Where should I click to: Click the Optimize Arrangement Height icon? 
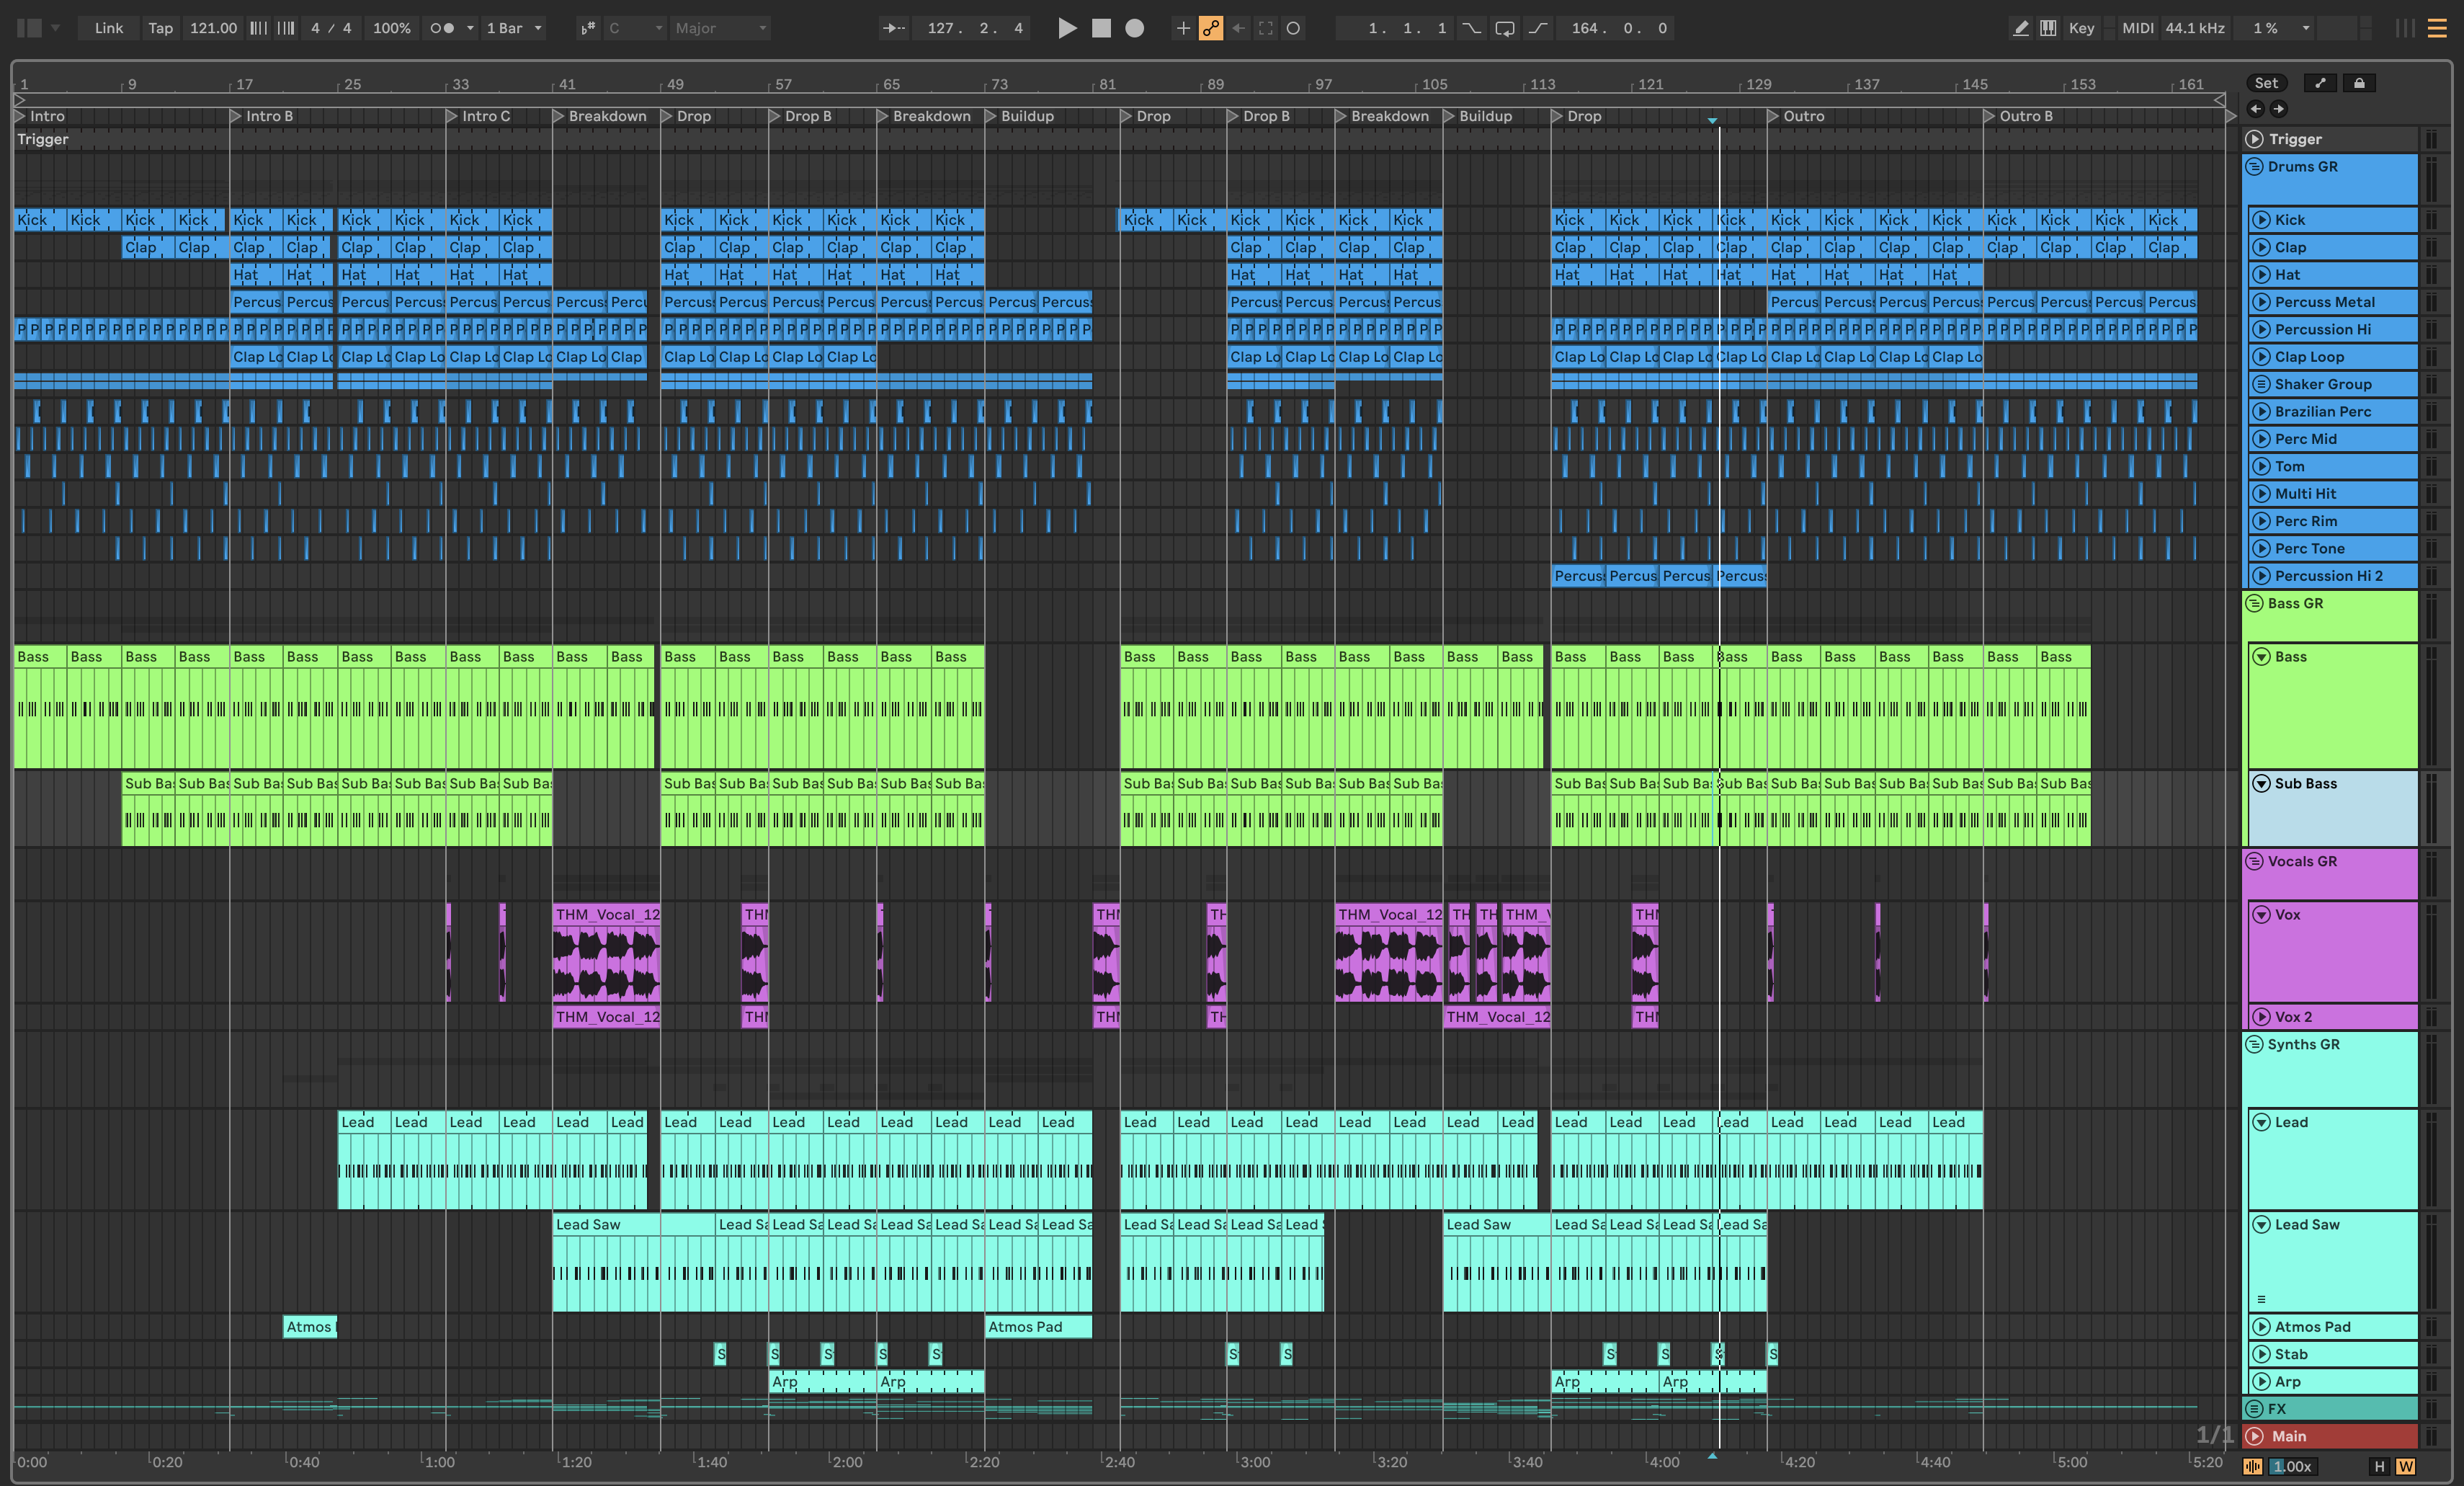pos(2320,83)
